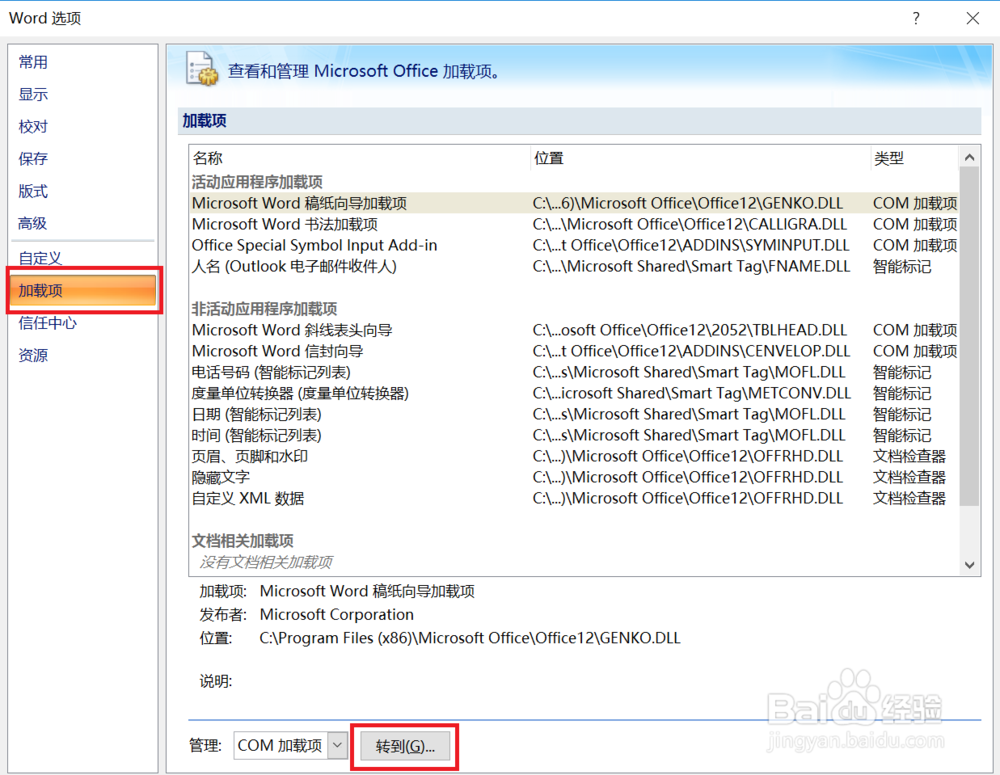
Task: Click the 非活动应用程序加载项 group heading
Action: 264,309
